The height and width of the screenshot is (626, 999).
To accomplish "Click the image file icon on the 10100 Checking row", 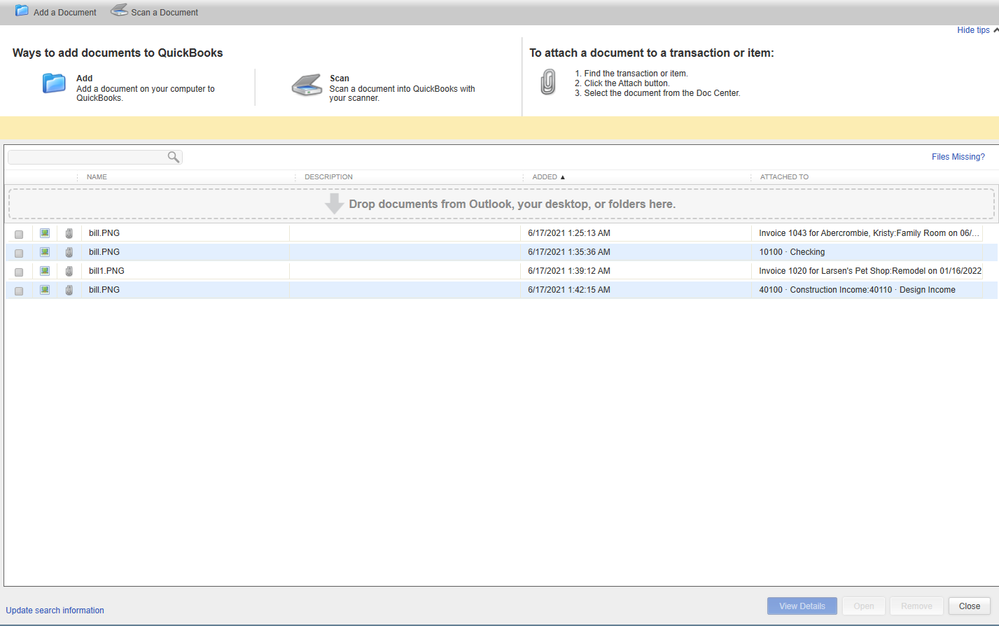I will [45, 252].
